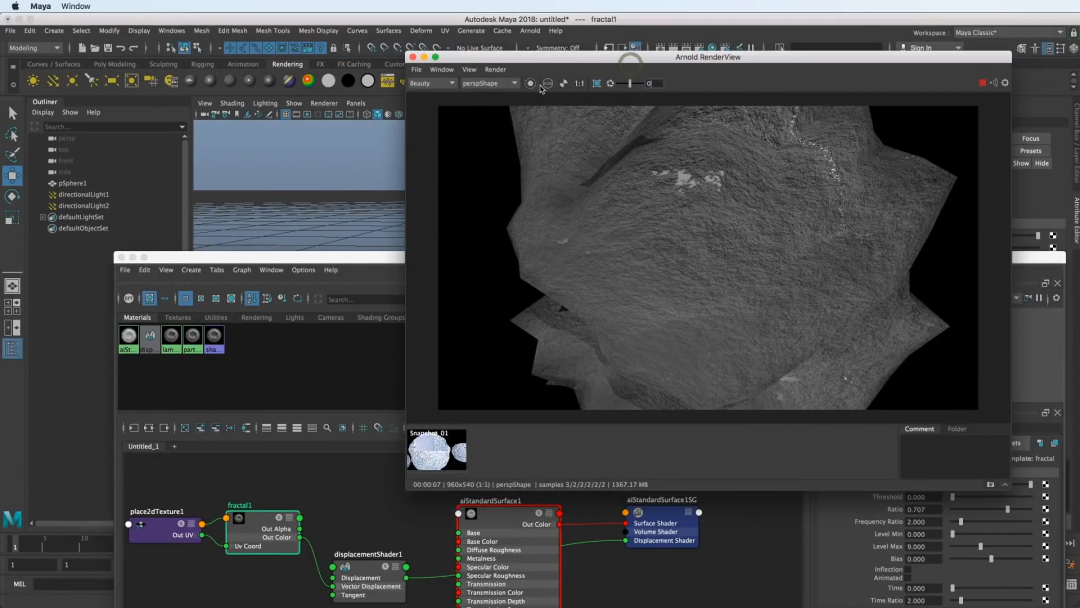Screen dimensions: 1080x608
Task: Start Arnold render with the render button
Action: (530, 83)
